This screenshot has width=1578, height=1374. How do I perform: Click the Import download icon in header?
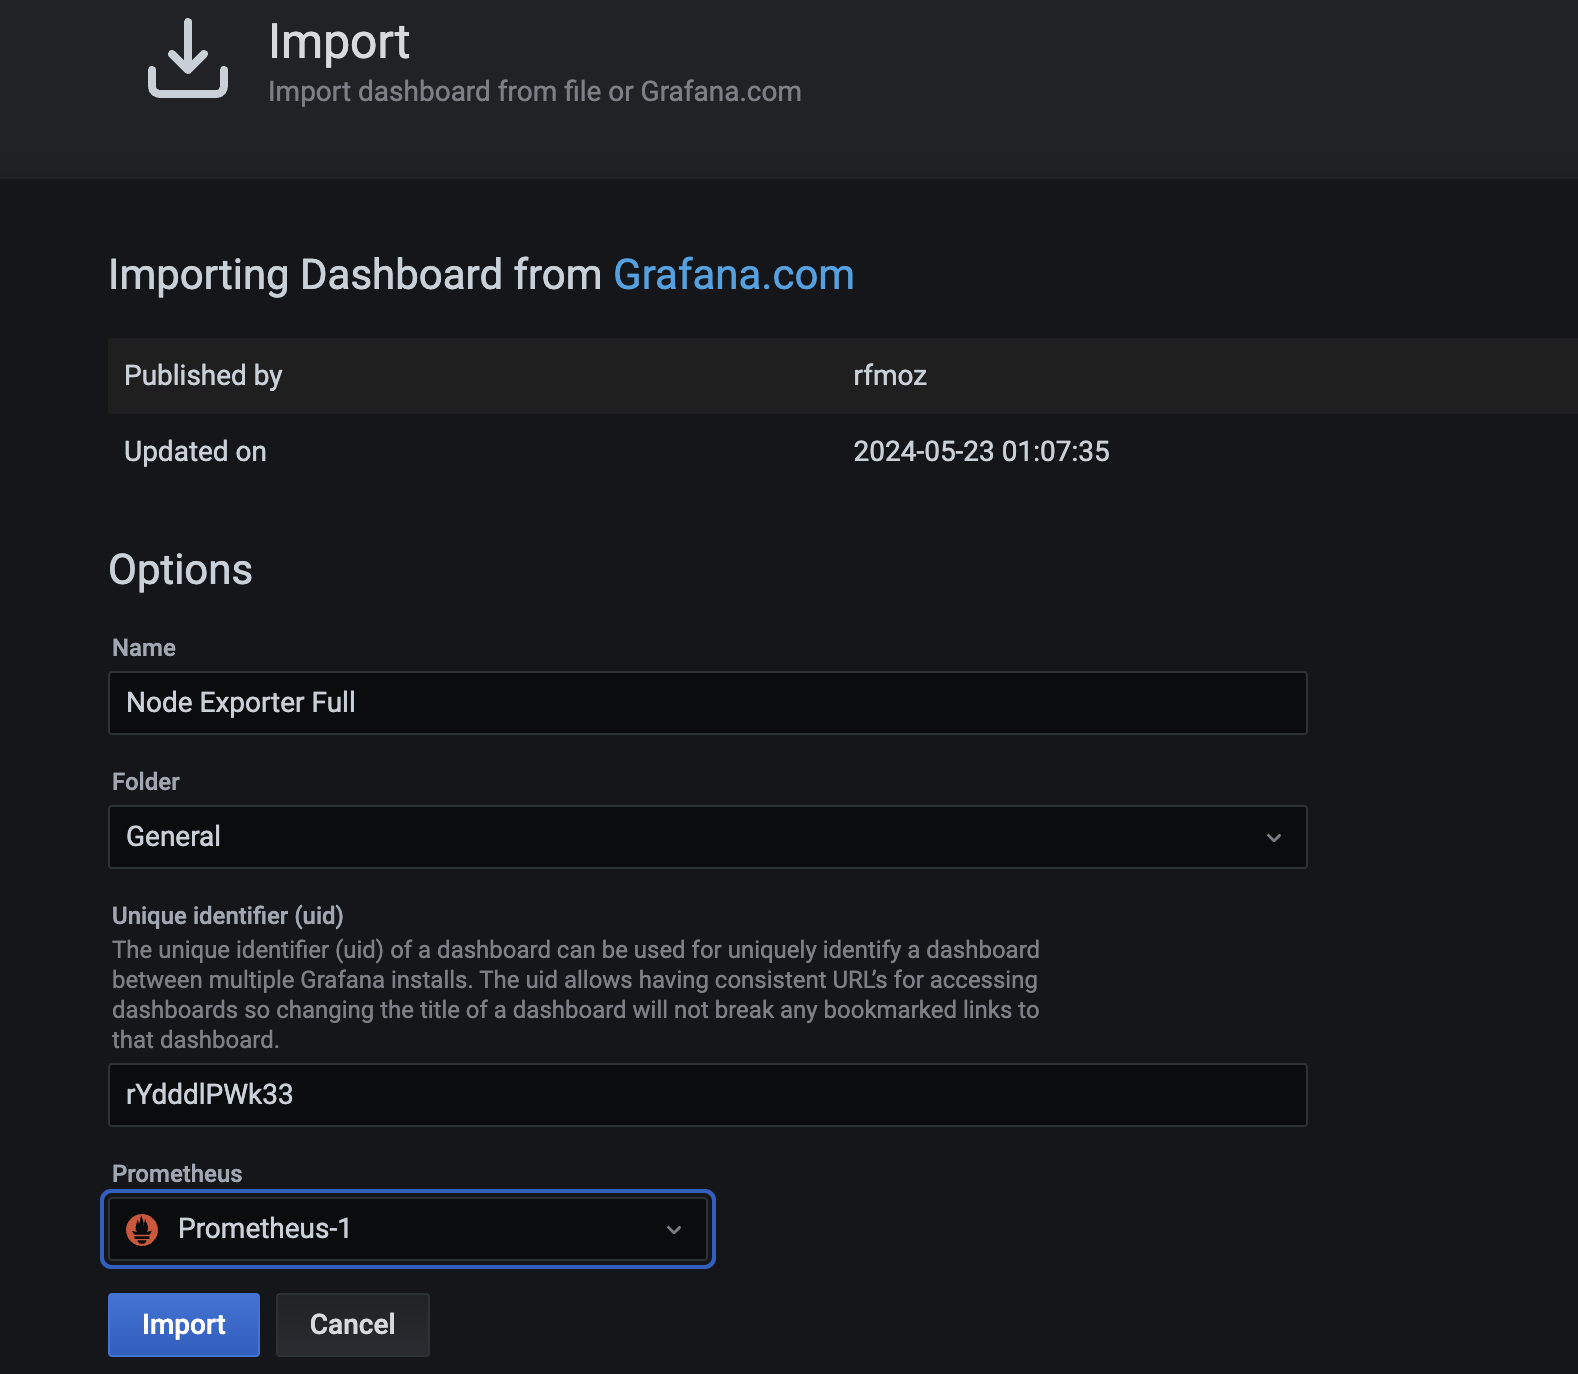(188, 59)
